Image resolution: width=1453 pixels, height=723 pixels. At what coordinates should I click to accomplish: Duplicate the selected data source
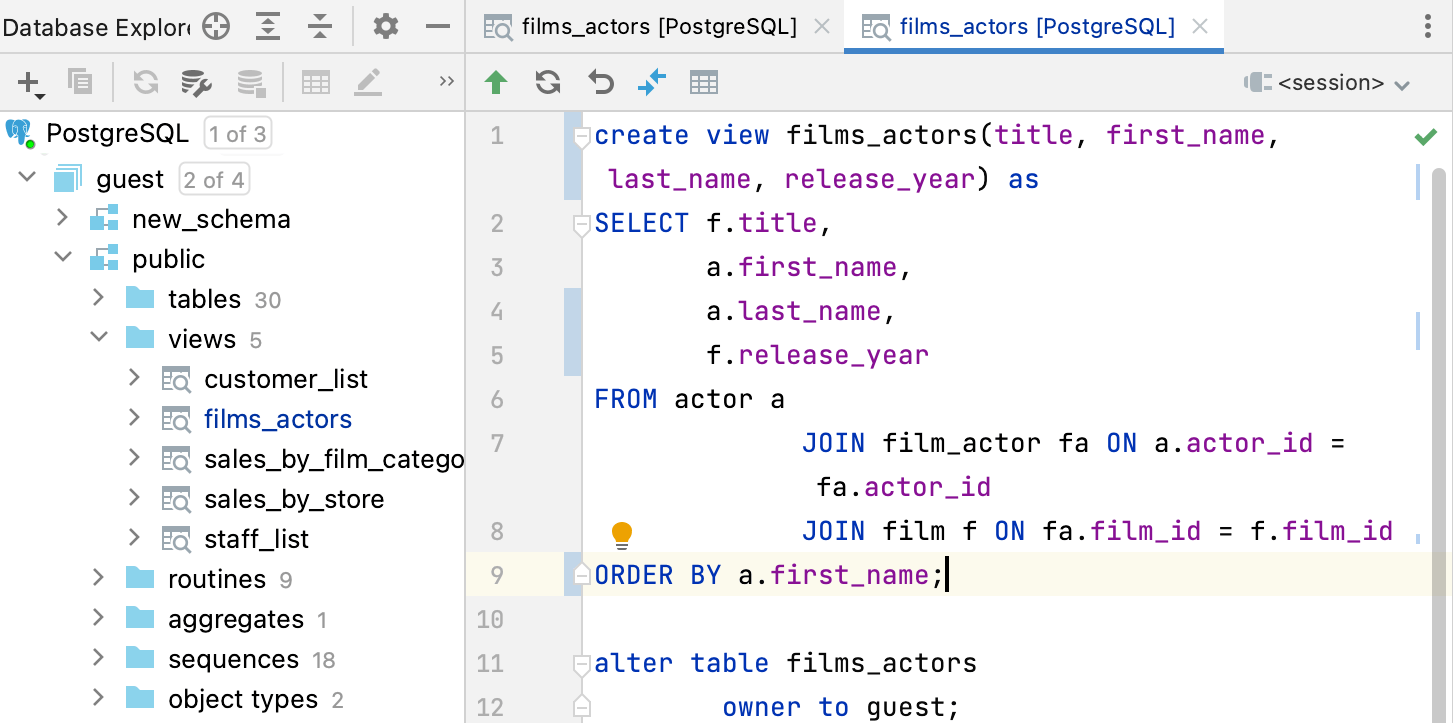coord(81,82)
